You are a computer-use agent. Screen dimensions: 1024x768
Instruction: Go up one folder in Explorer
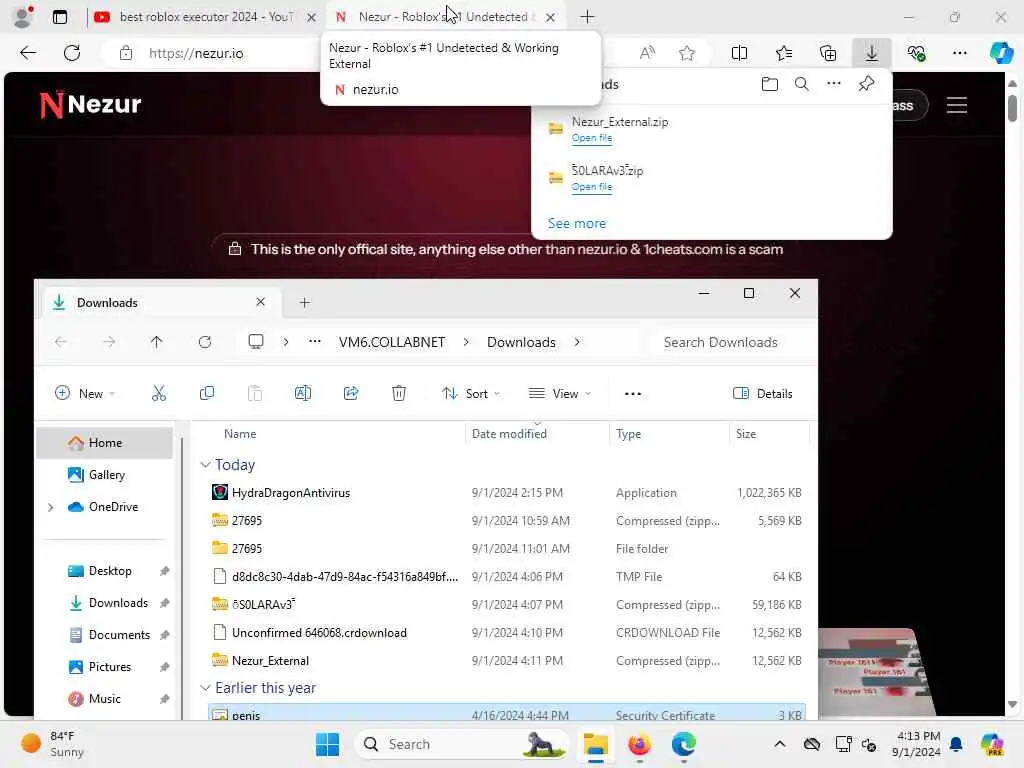(x=157, y=342)
